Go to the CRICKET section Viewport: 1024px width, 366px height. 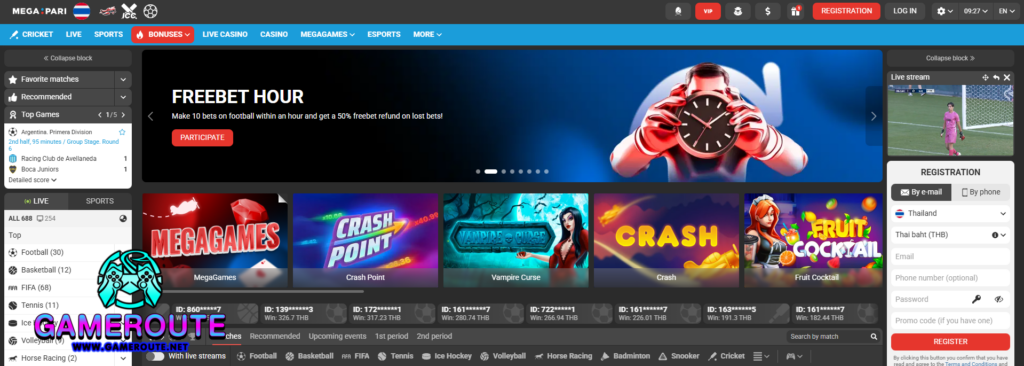31,35
